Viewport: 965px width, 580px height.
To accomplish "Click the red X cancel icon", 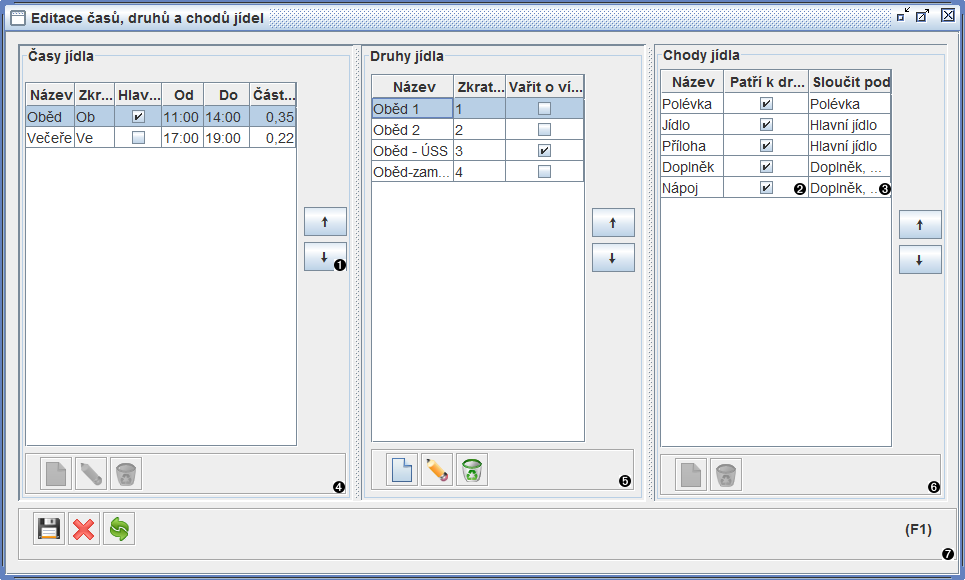I will 84,529.
